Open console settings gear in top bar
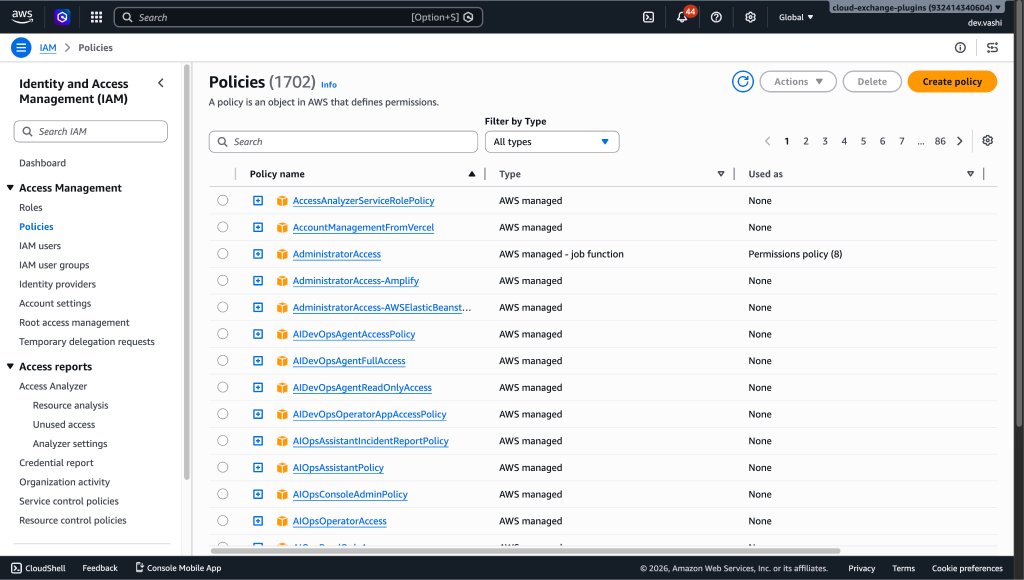Screen dimensions: 1024x580 750,17
